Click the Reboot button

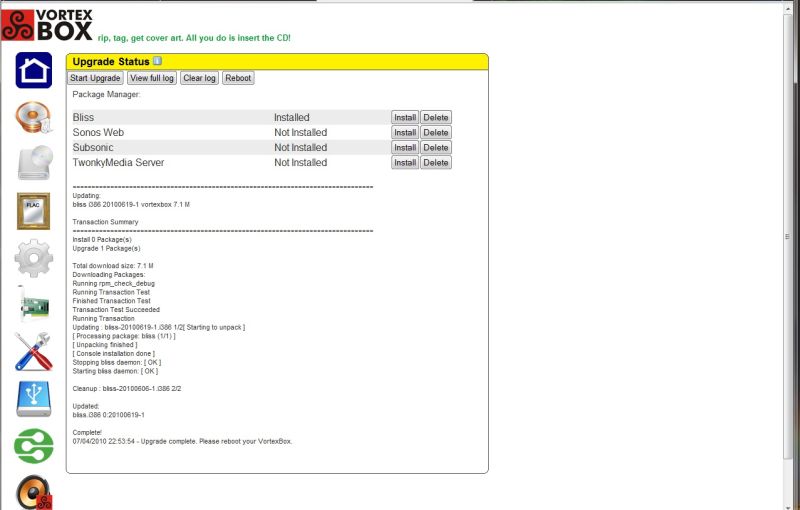238,78
